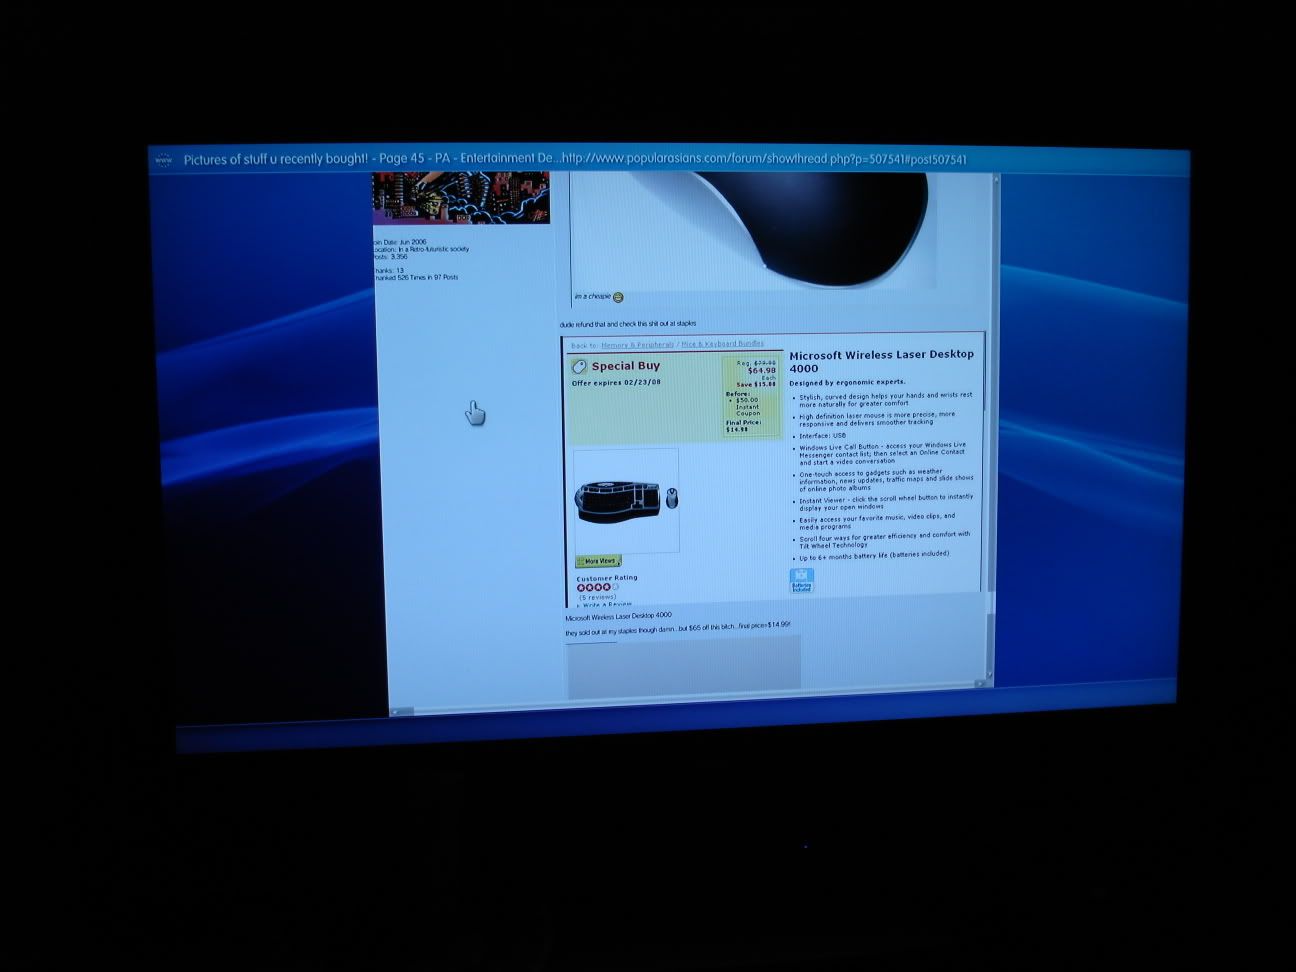1296x972 pixels.
Task: Click 'Thanked 526 Times in 97 Posts' text
Action: (x=416, y=277)
